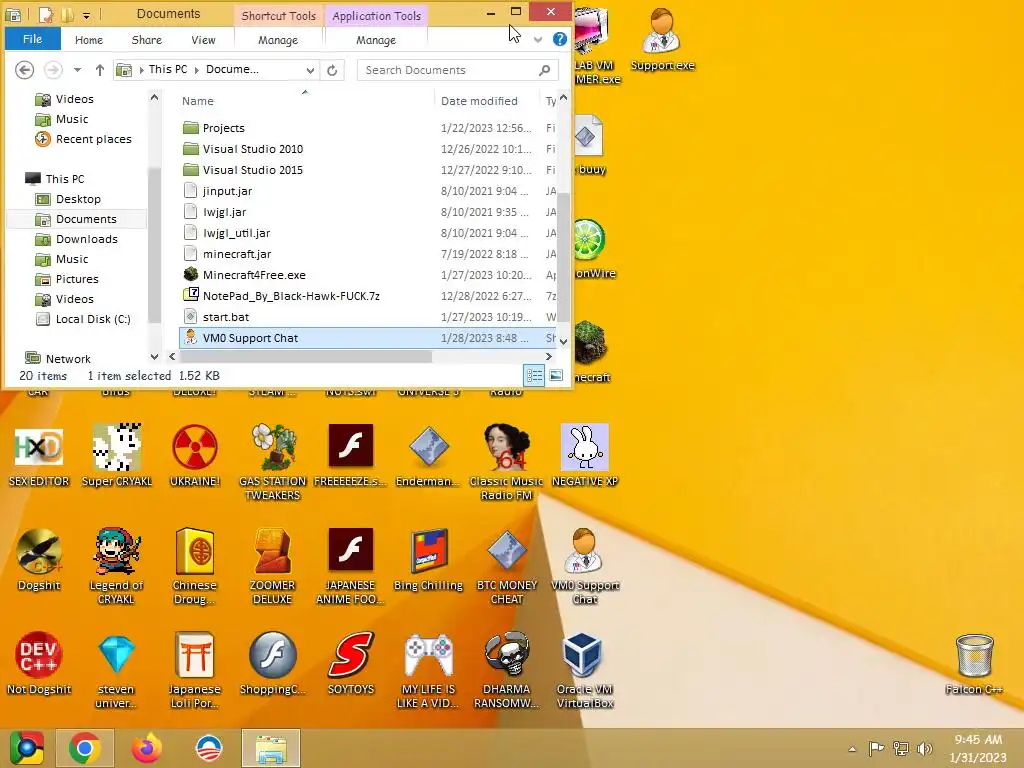Select the BTC MONEY CHEAT icon
1024x768 pixels.
pyautogui.click(x=506, y=566)
